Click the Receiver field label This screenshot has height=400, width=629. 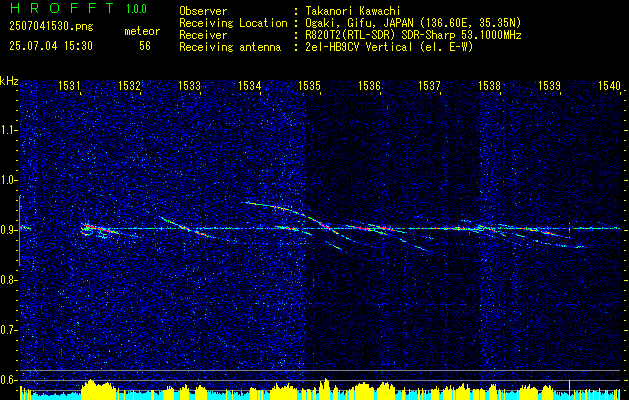tap(203, 35)
